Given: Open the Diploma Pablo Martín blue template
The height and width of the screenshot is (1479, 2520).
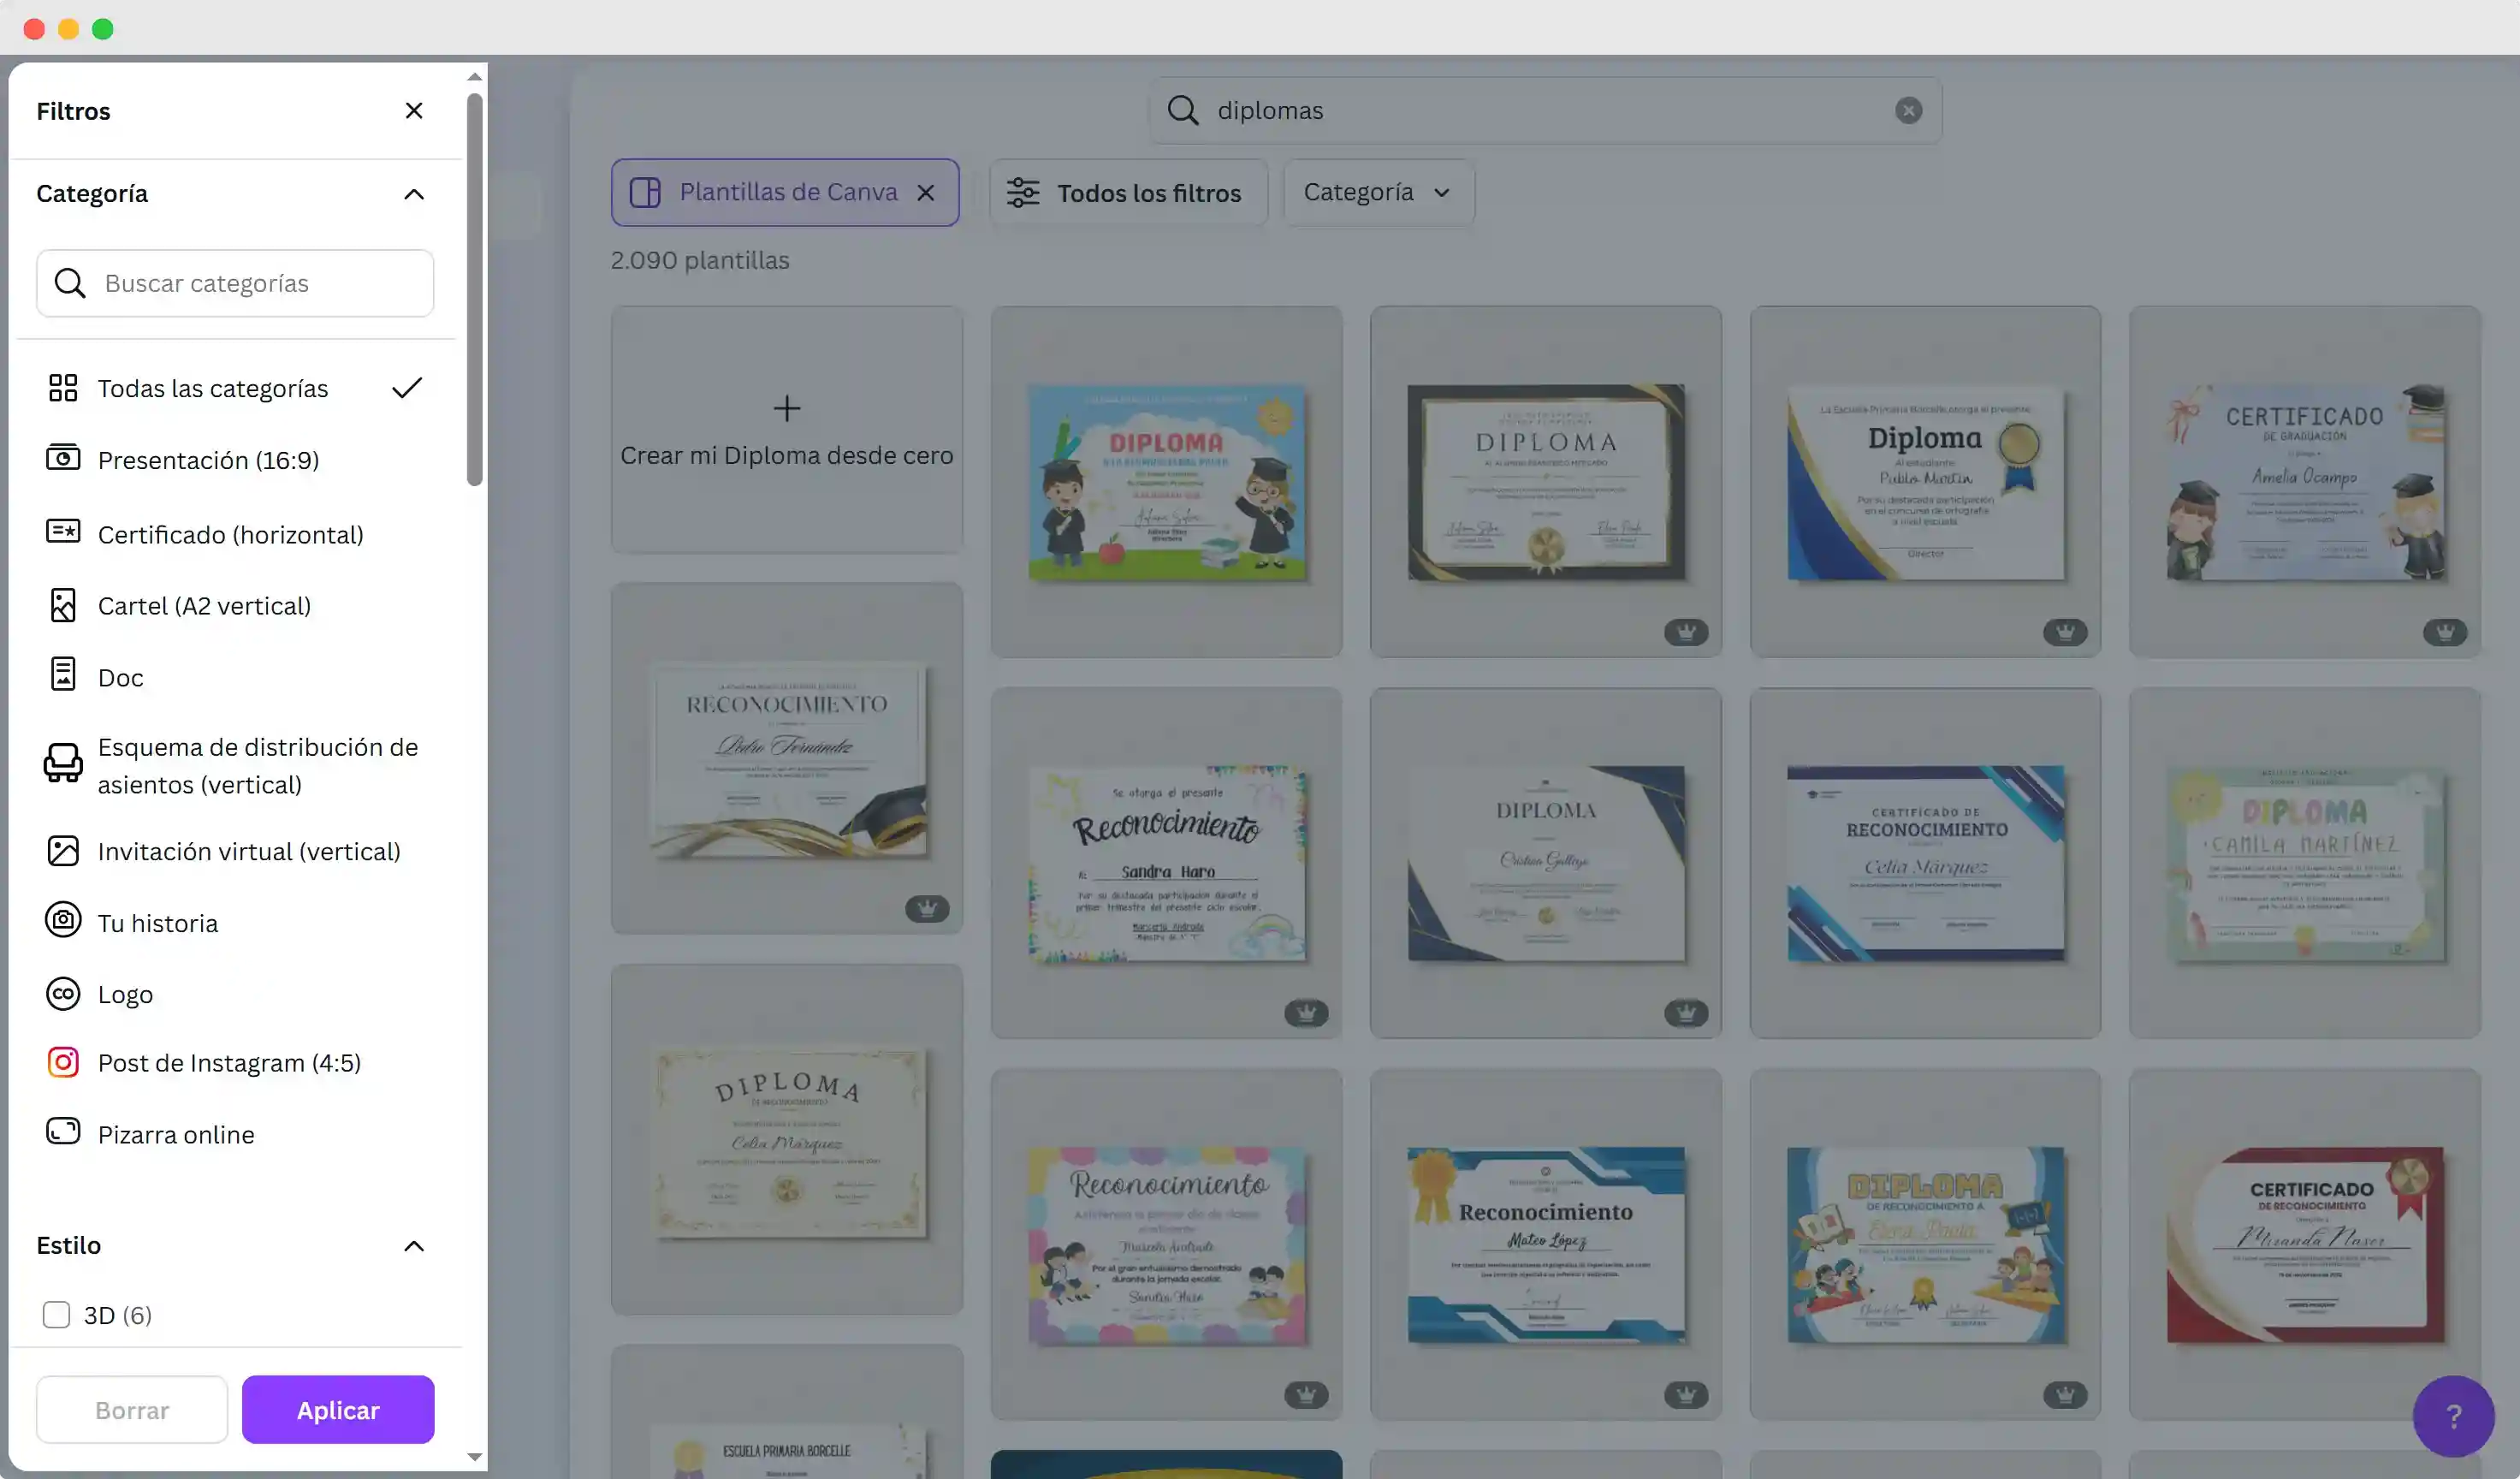Looking at the screenshot, I should [1925, 482].
